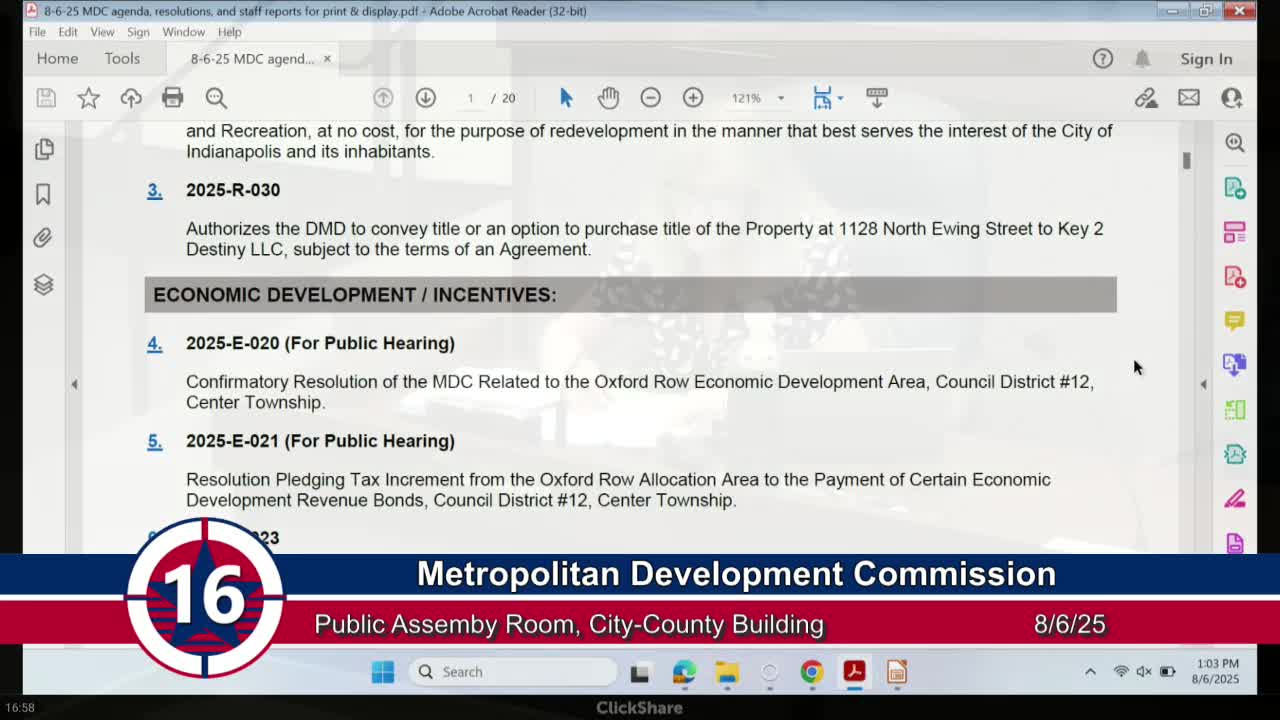The height and width of the screenshot is (720, 1280).
Task: Open agenda item 4 link
Action: (x=155, y=343)
